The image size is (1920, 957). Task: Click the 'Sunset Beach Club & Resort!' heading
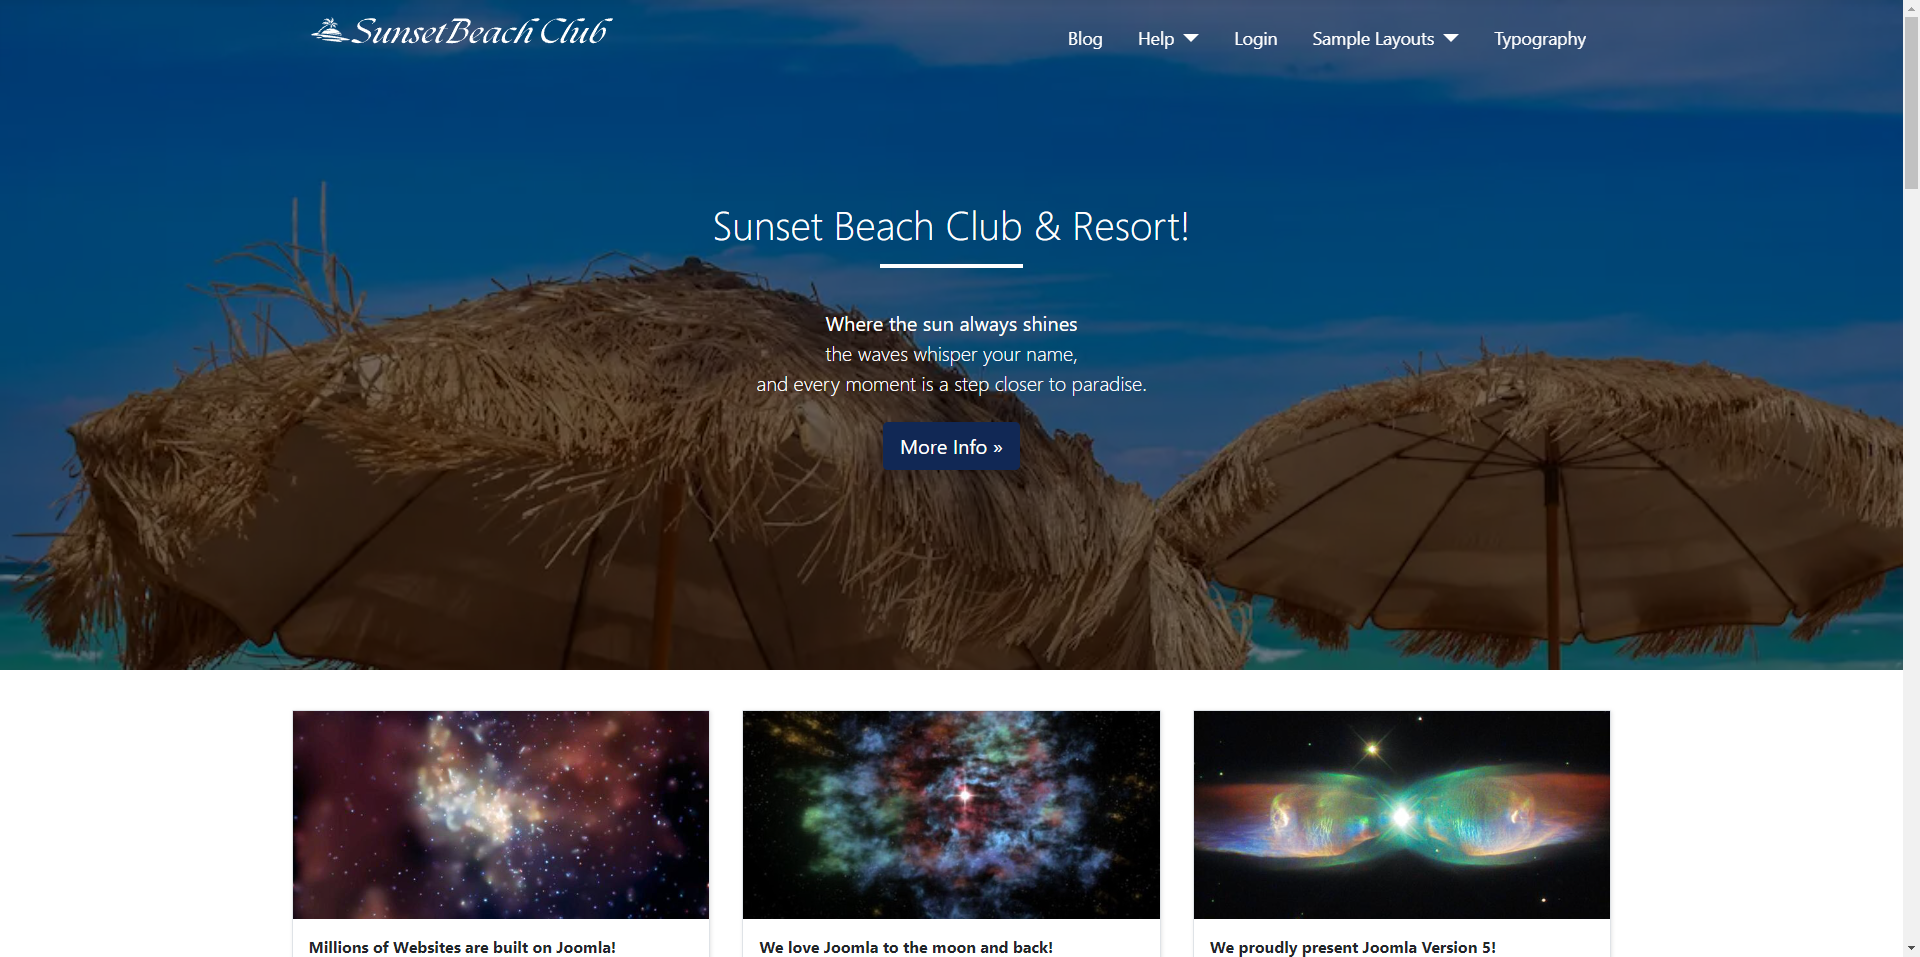pyautogui.click(x=951, y=227)
